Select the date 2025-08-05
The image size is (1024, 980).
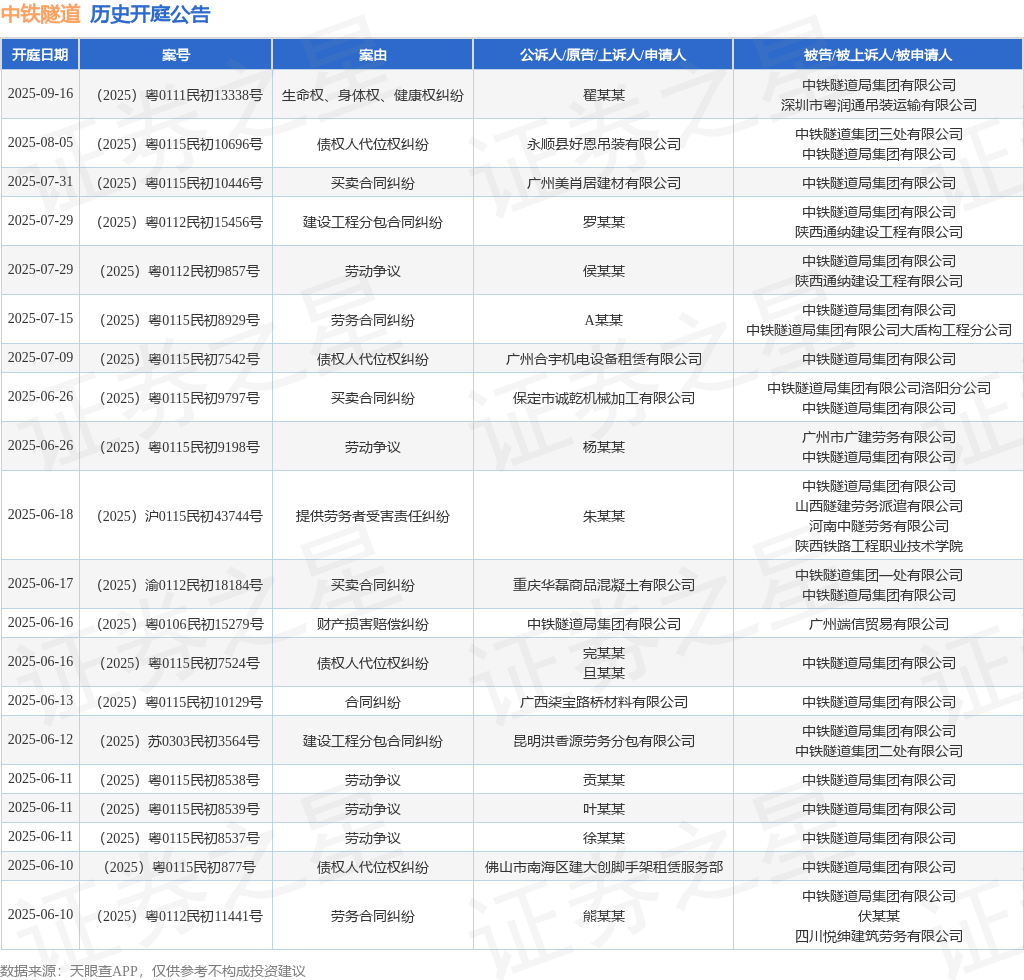pyautogui.click(x=40, y=142)
